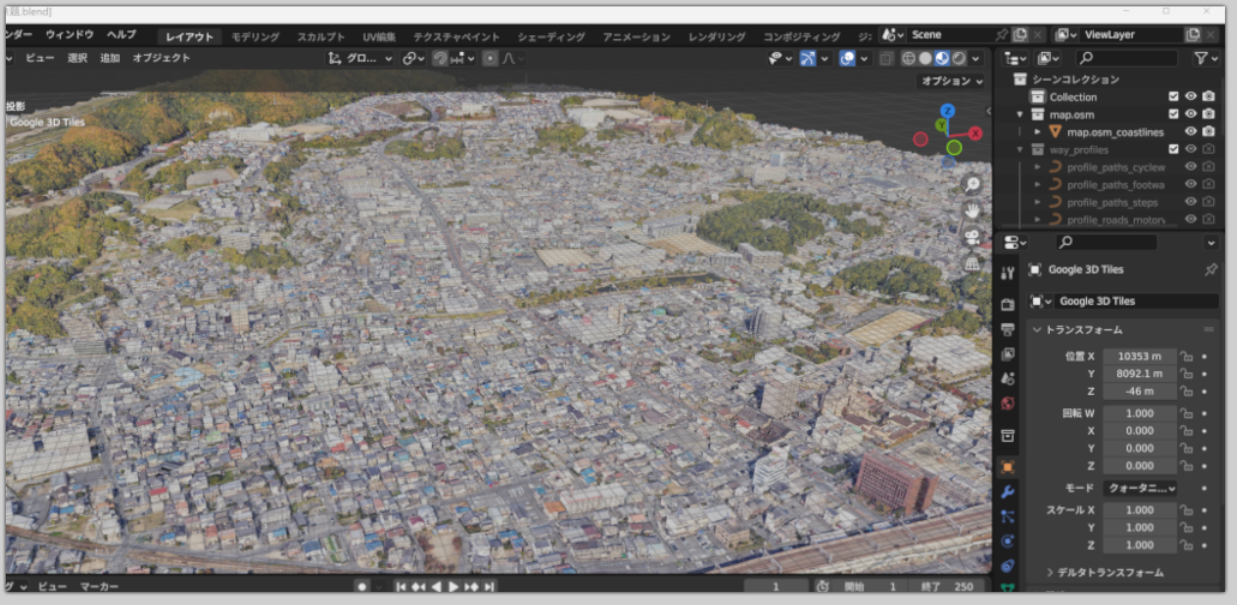This screenshot has width=1237, height=605.
Task: Open the 追加 menu in viewport header
Action: (109, 58)
